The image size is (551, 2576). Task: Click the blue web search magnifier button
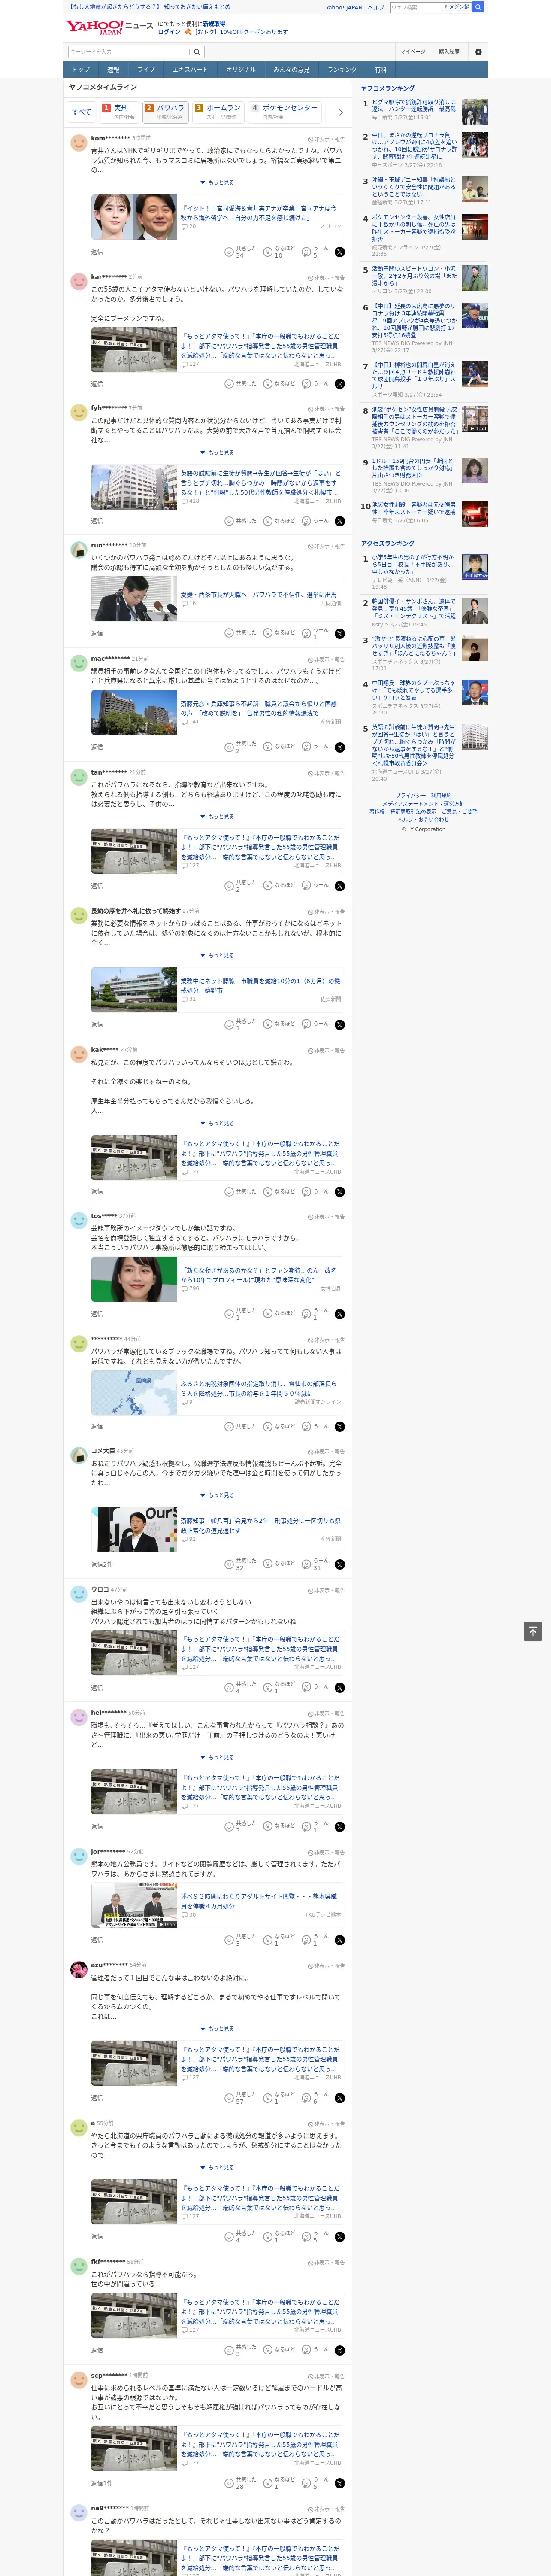click(x=478, y=7)
